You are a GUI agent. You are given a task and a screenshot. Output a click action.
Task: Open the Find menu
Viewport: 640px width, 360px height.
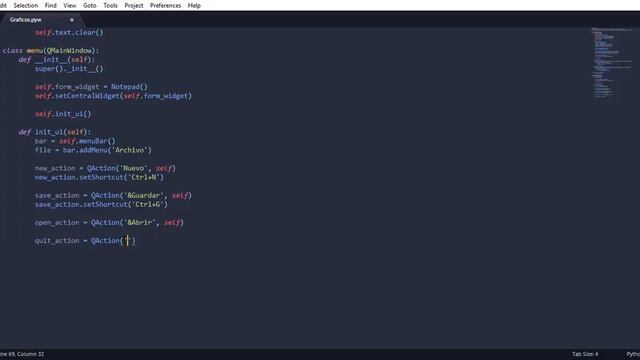[x=51, y=5]
